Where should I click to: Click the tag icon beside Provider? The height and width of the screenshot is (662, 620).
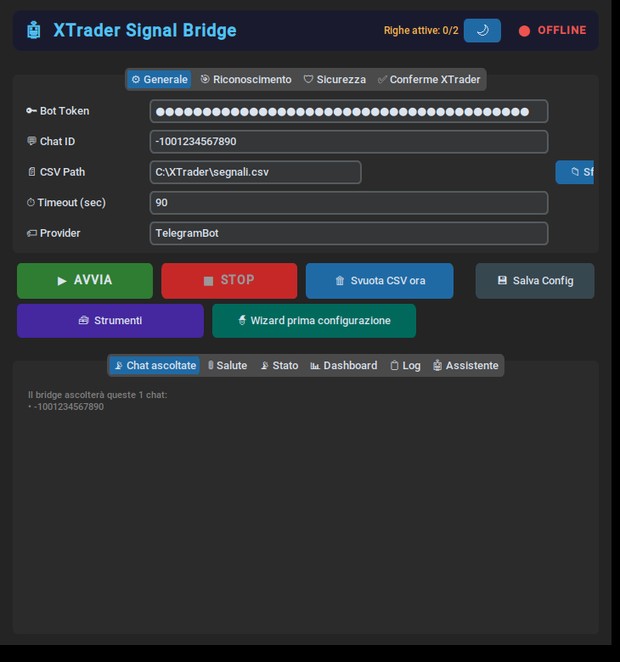click(x=32, y=233)
